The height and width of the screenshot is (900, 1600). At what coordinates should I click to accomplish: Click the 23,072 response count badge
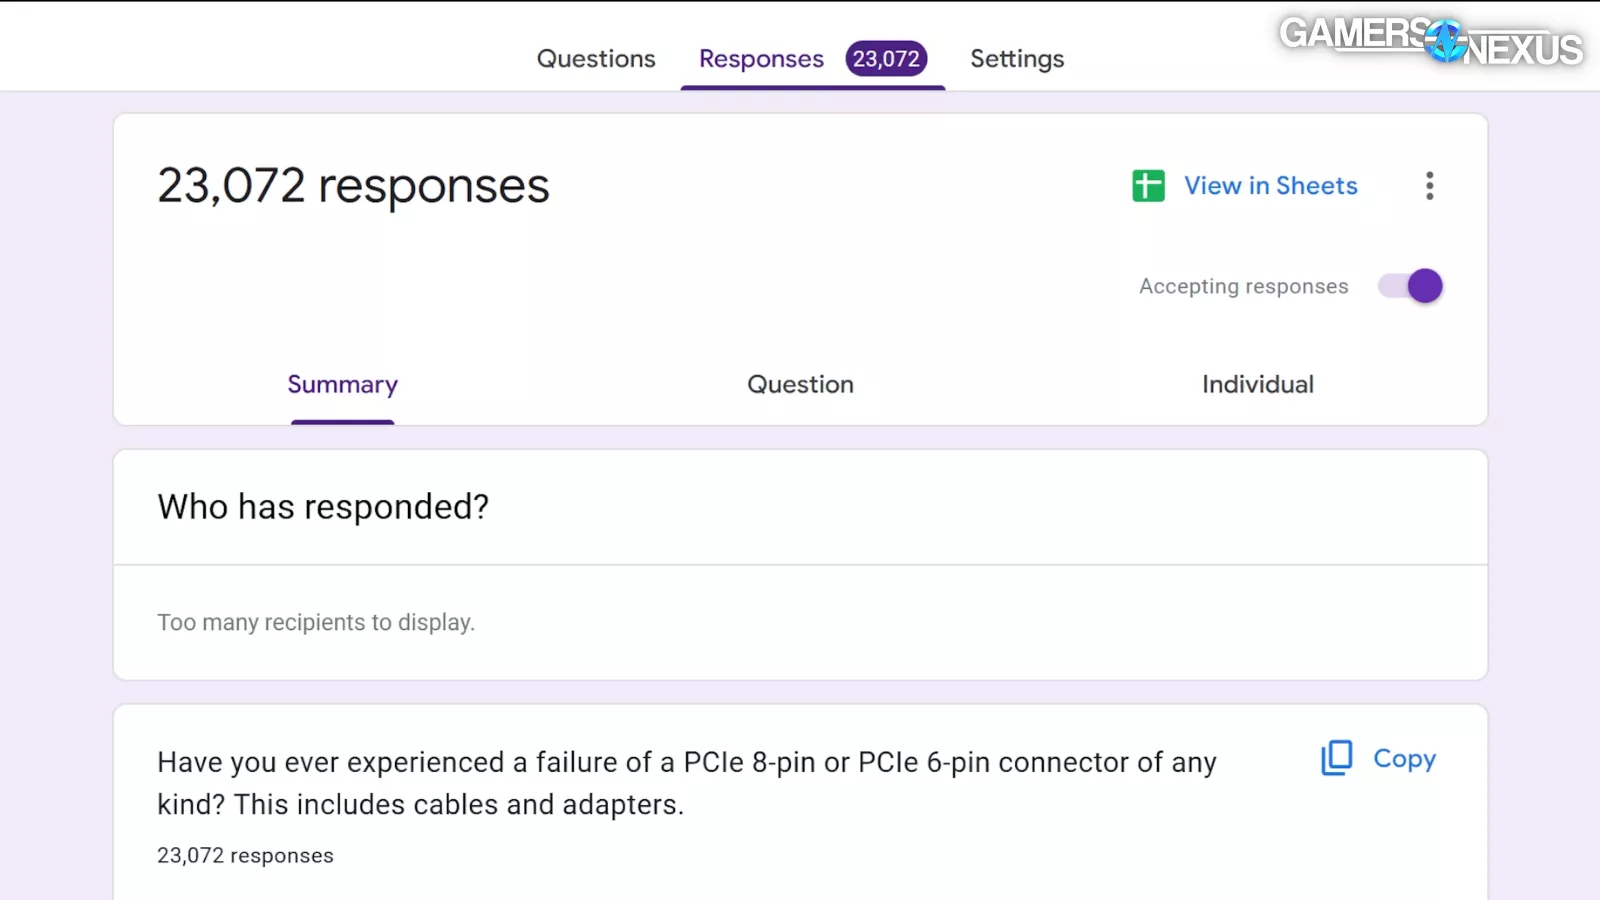pos(886,59)
